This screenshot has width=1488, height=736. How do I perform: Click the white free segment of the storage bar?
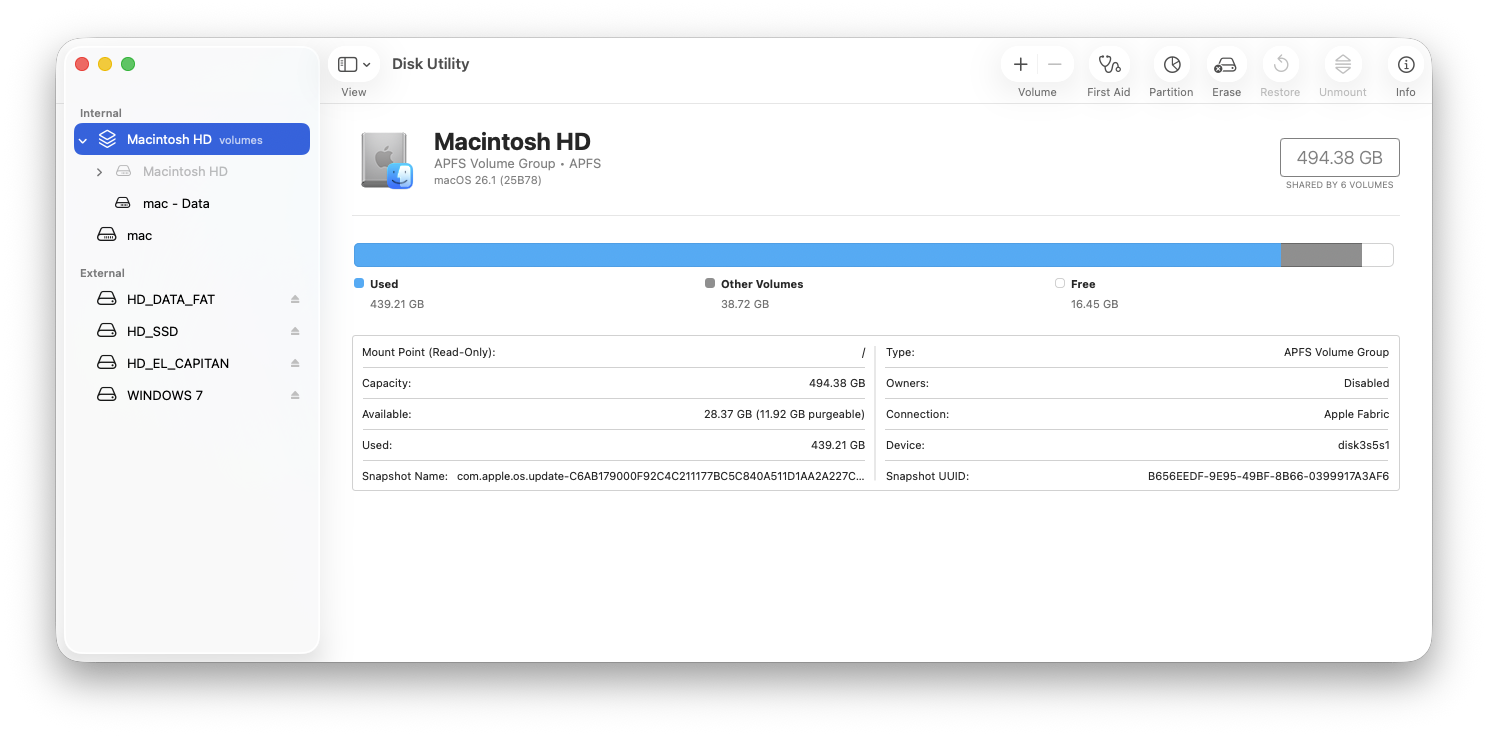(x=1377, y=255)
